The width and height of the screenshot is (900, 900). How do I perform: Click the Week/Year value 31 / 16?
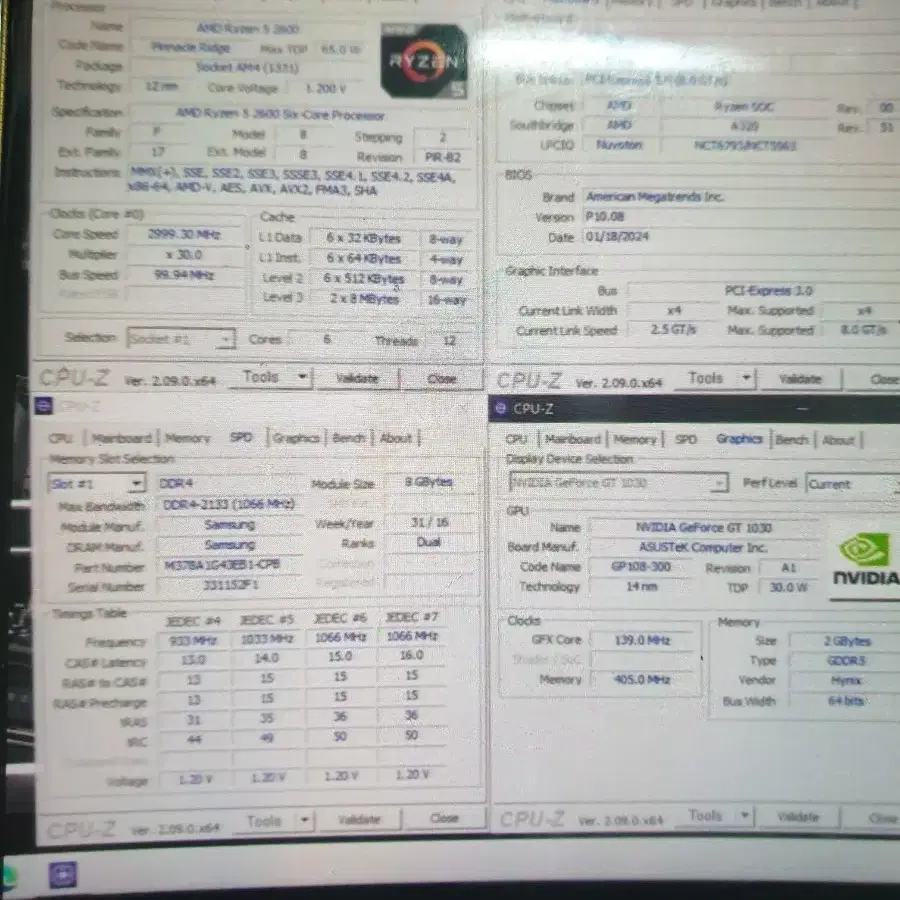430,522
